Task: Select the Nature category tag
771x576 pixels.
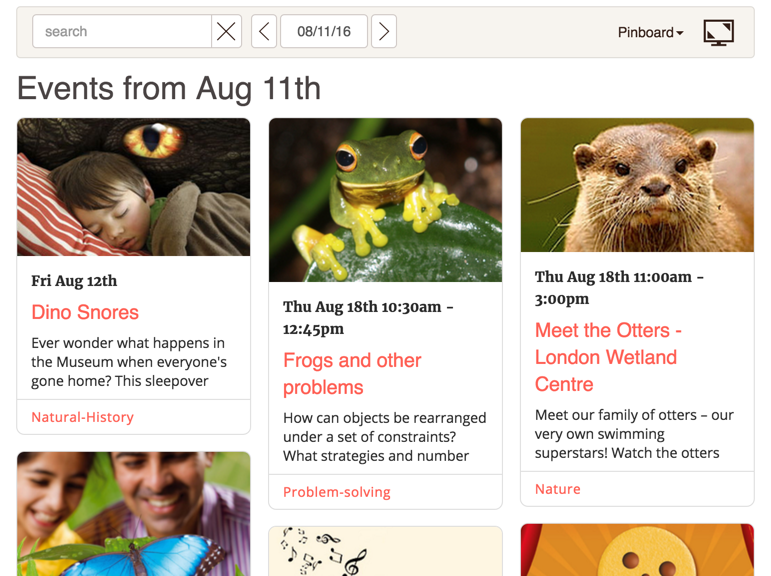Action: [558, 489]
